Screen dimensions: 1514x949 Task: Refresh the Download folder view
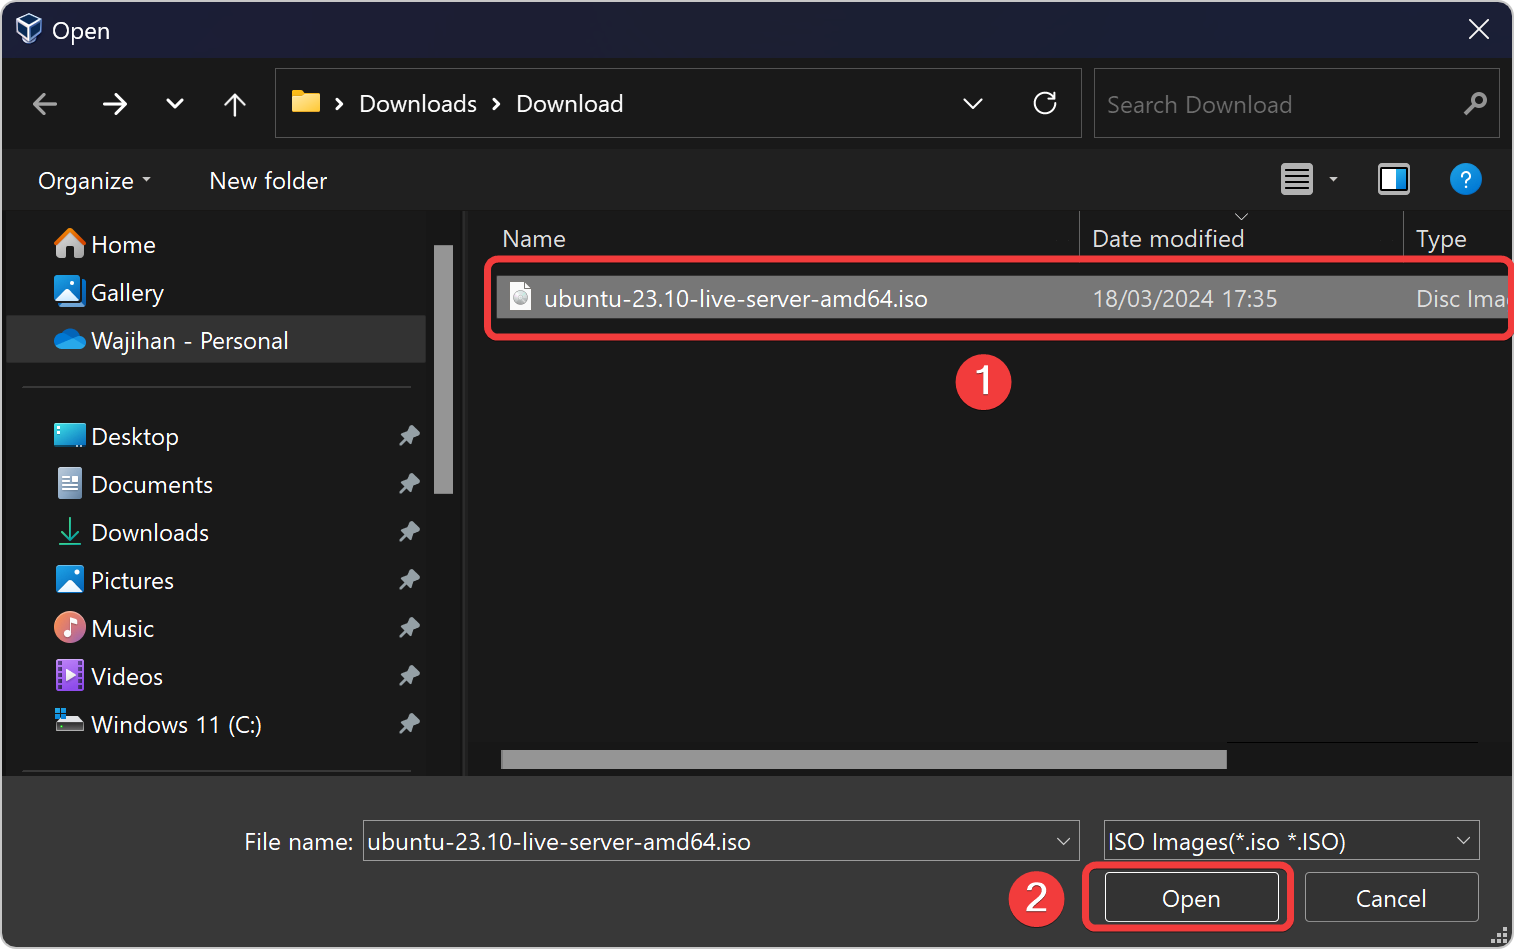[x=1045, y=103]
